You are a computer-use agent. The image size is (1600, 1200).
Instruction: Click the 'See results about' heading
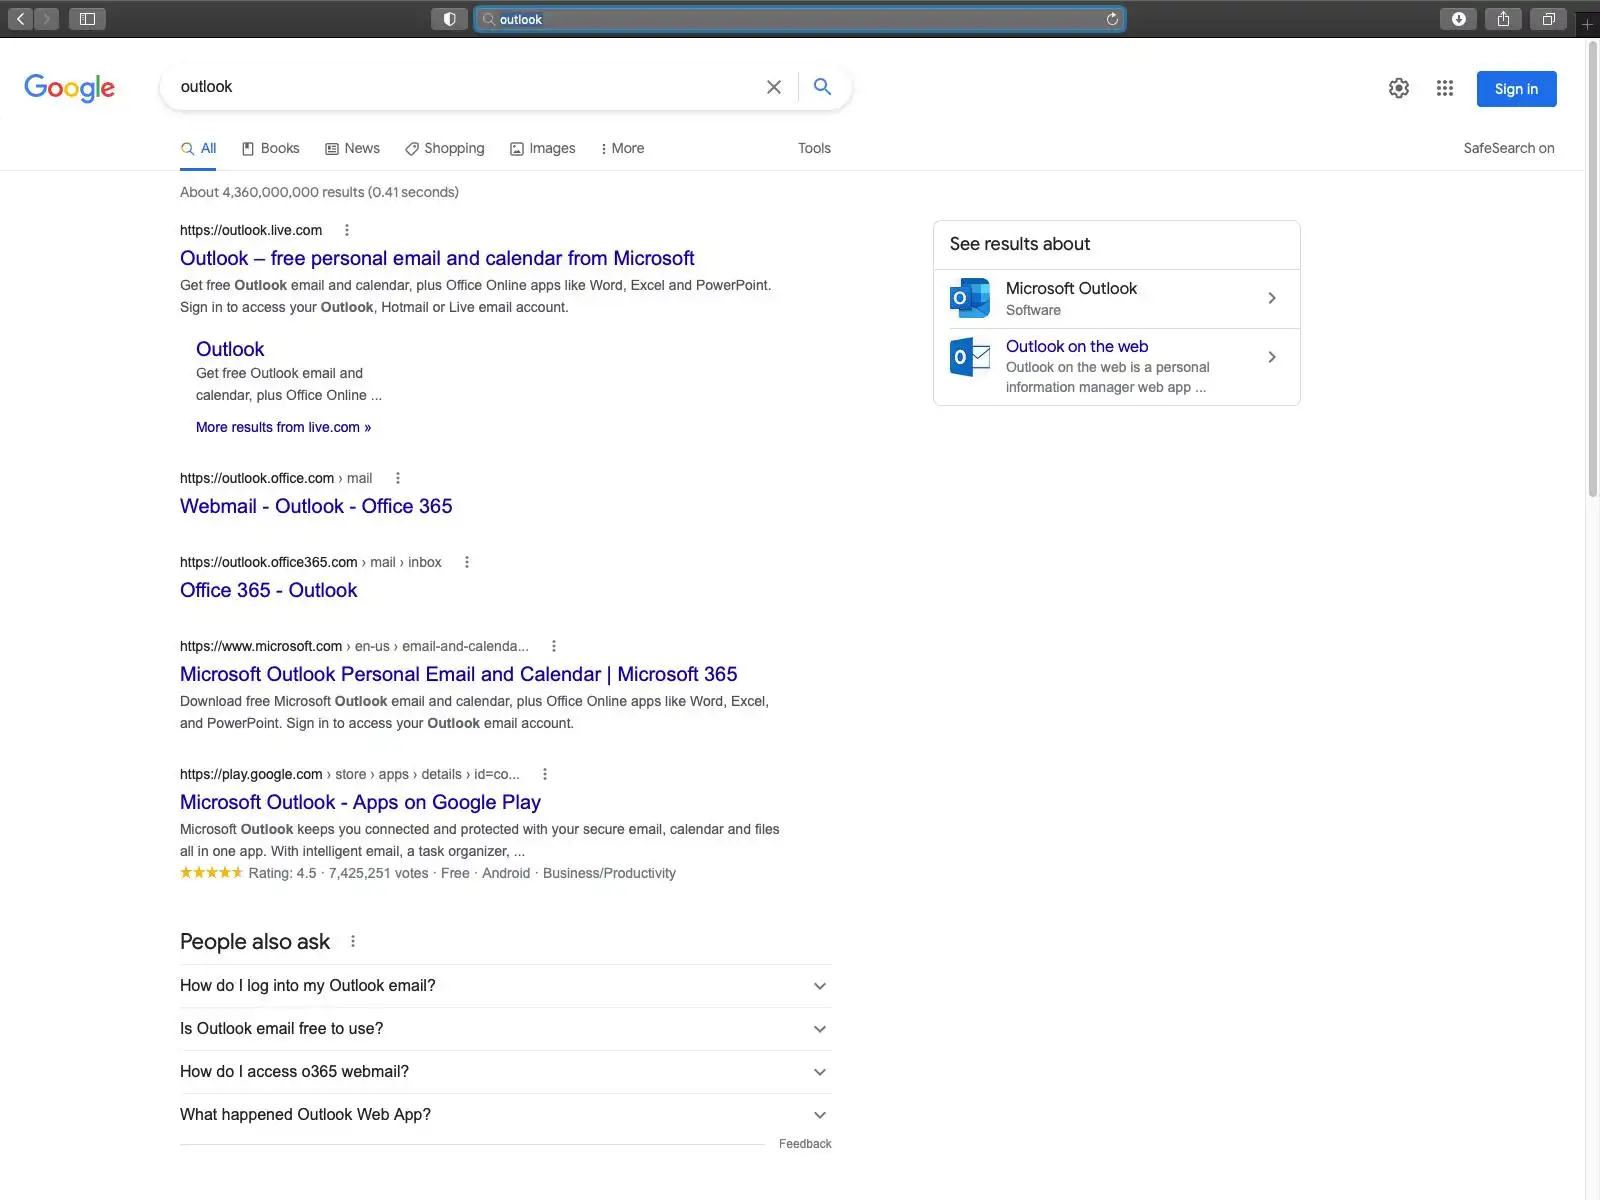(x=1020, y=244)
